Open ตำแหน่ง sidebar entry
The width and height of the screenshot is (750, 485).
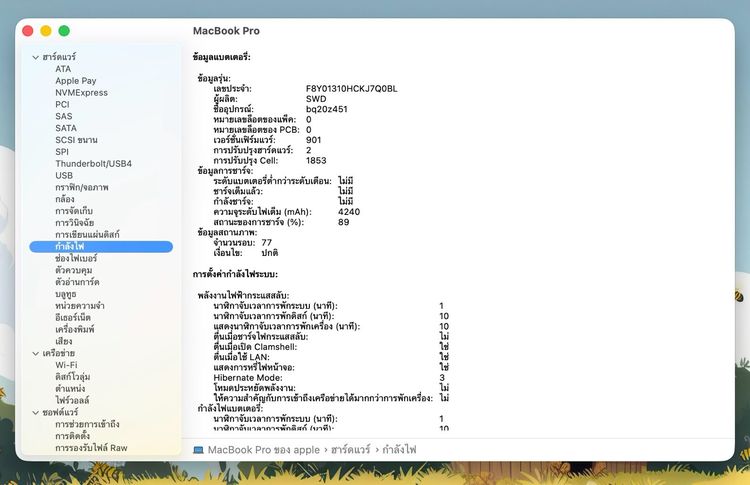point(70,389)
